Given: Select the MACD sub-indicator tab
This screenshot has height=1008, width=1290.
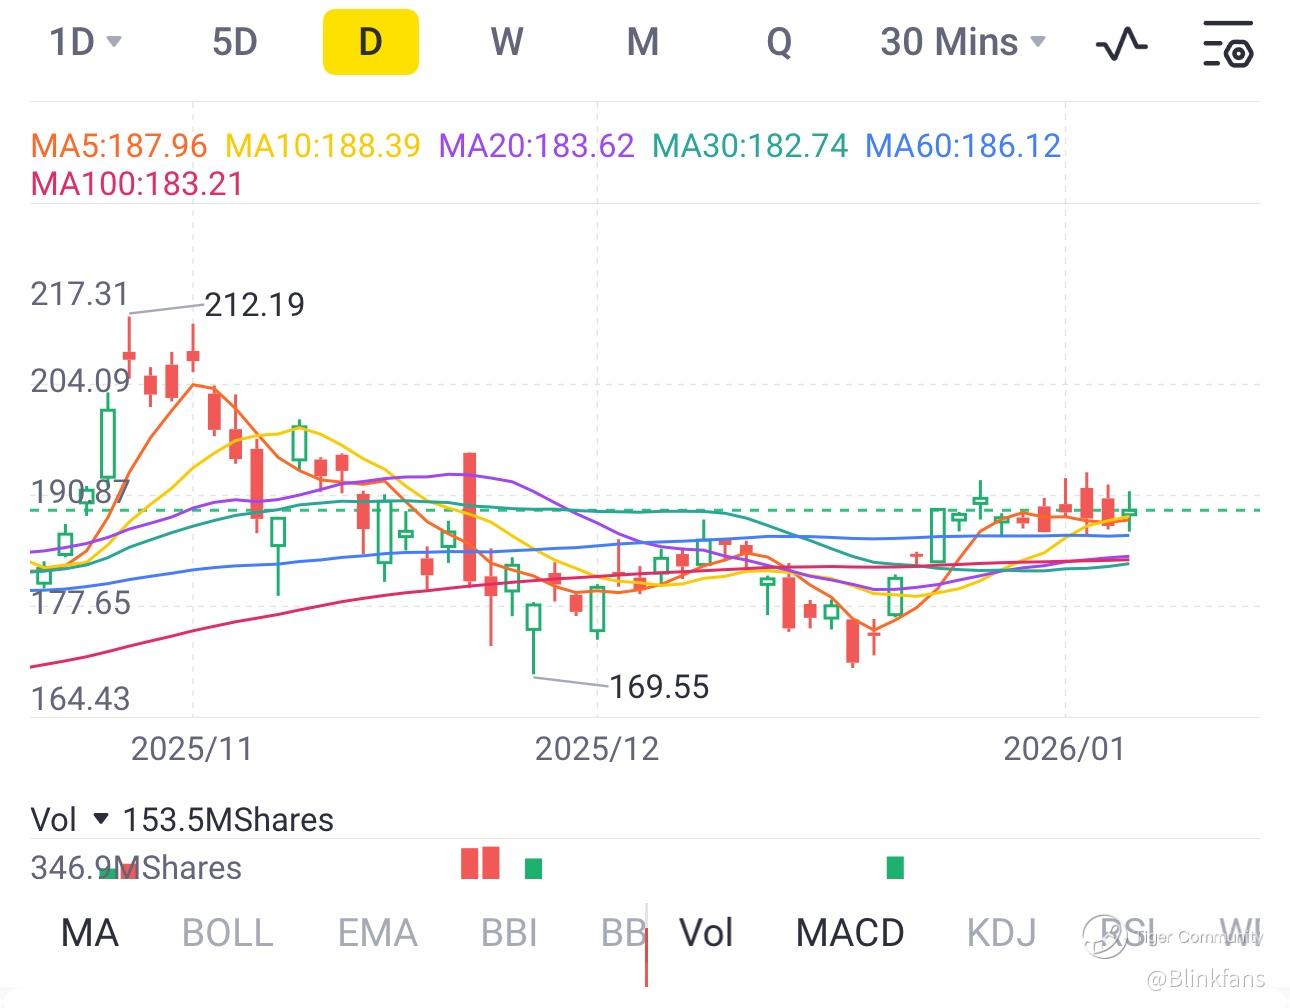Looking at the screenshot, I should [x=850, y=933].
